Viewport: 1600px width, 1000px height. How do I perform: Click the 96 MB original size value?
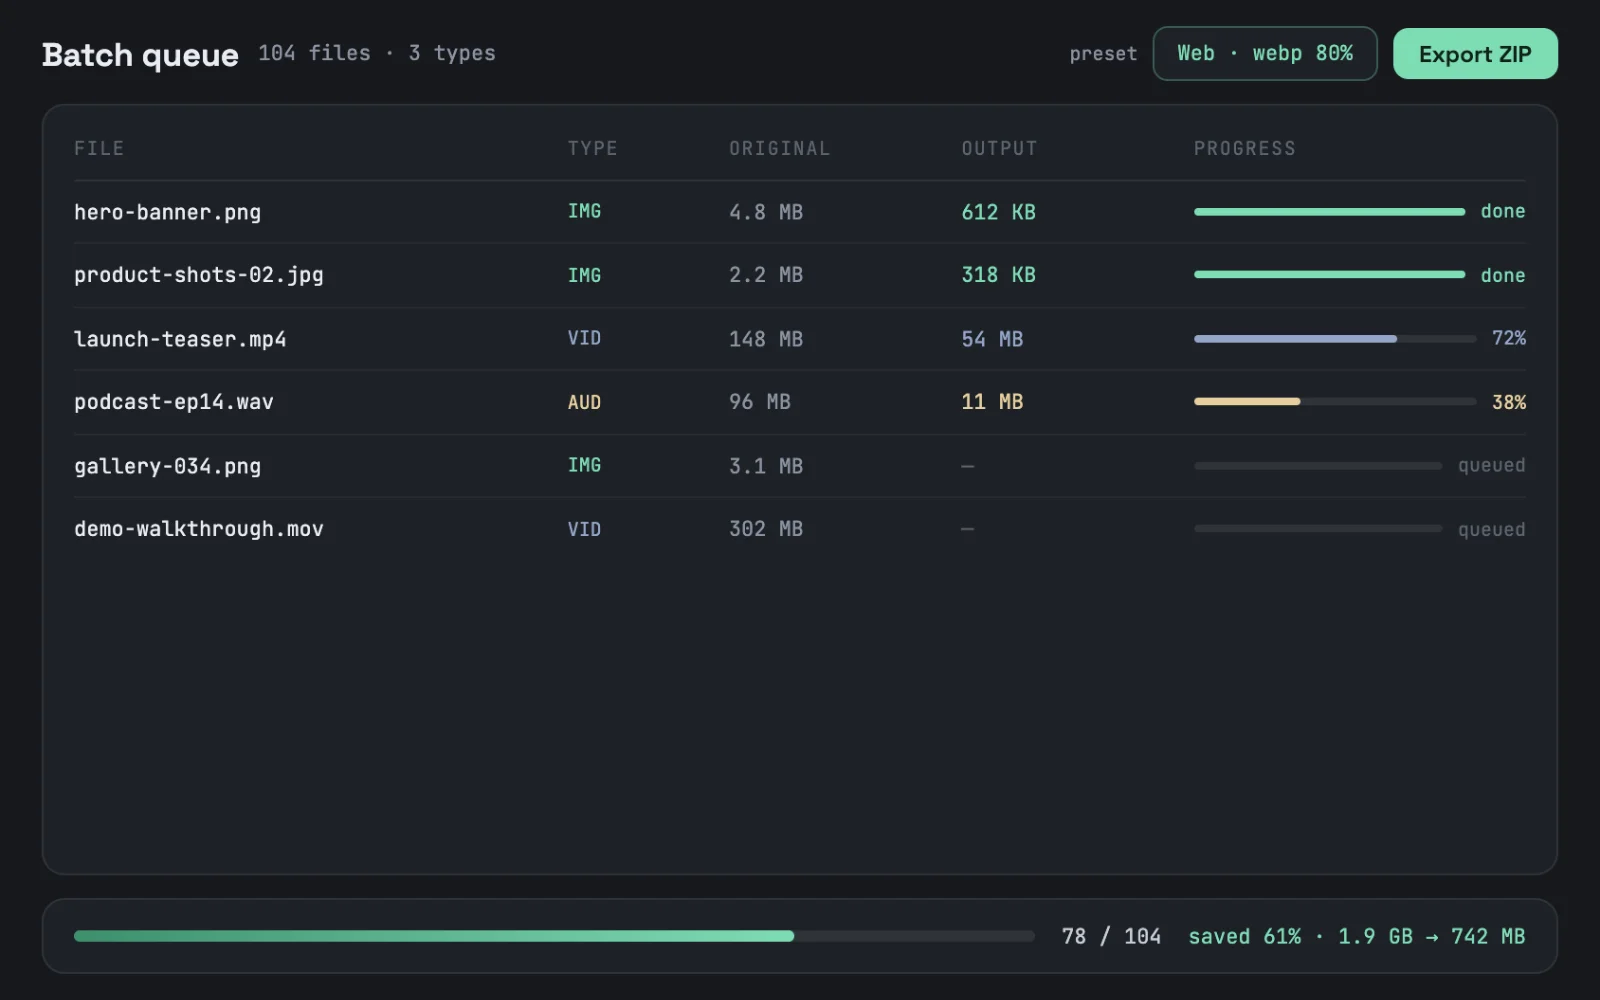point(760,402)
